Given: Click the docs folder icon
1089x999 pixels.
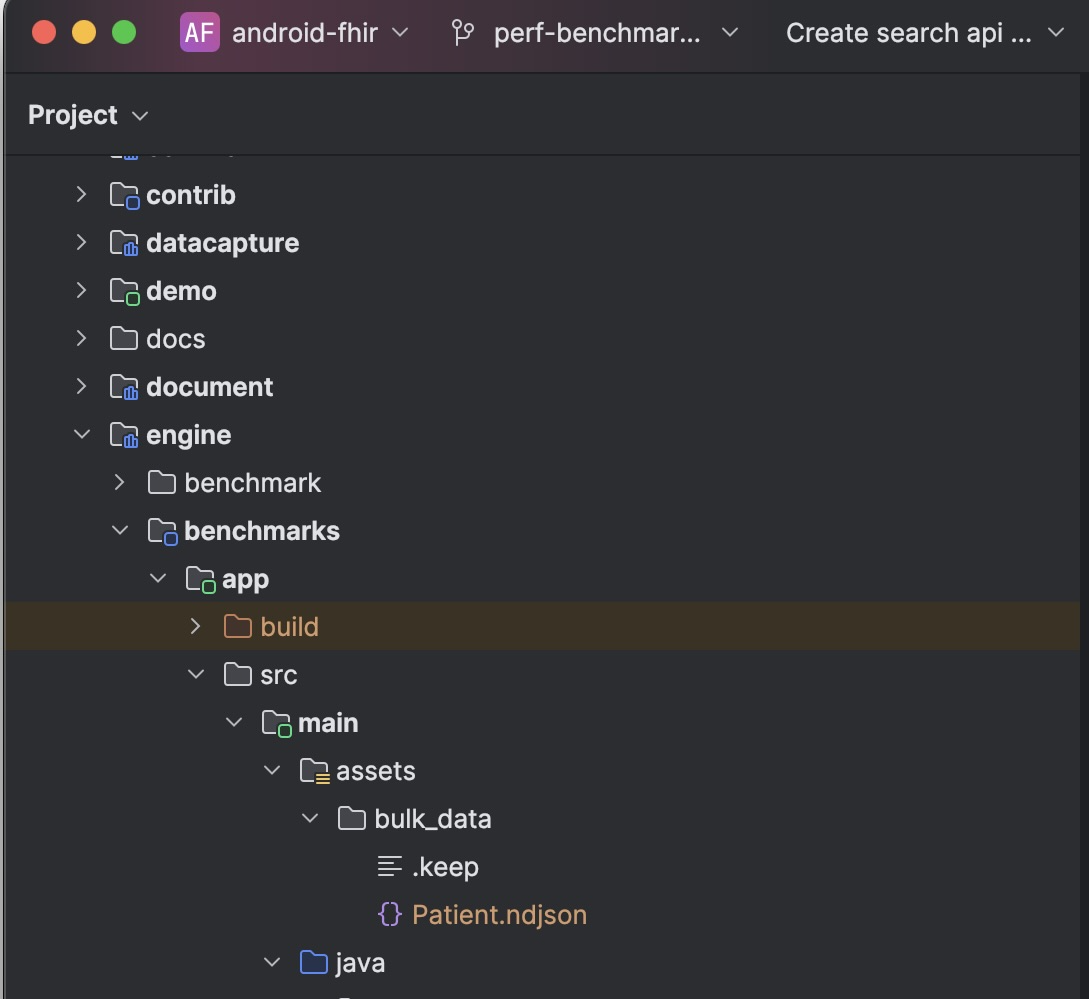Looking at the screenshot, I should 124,338.
